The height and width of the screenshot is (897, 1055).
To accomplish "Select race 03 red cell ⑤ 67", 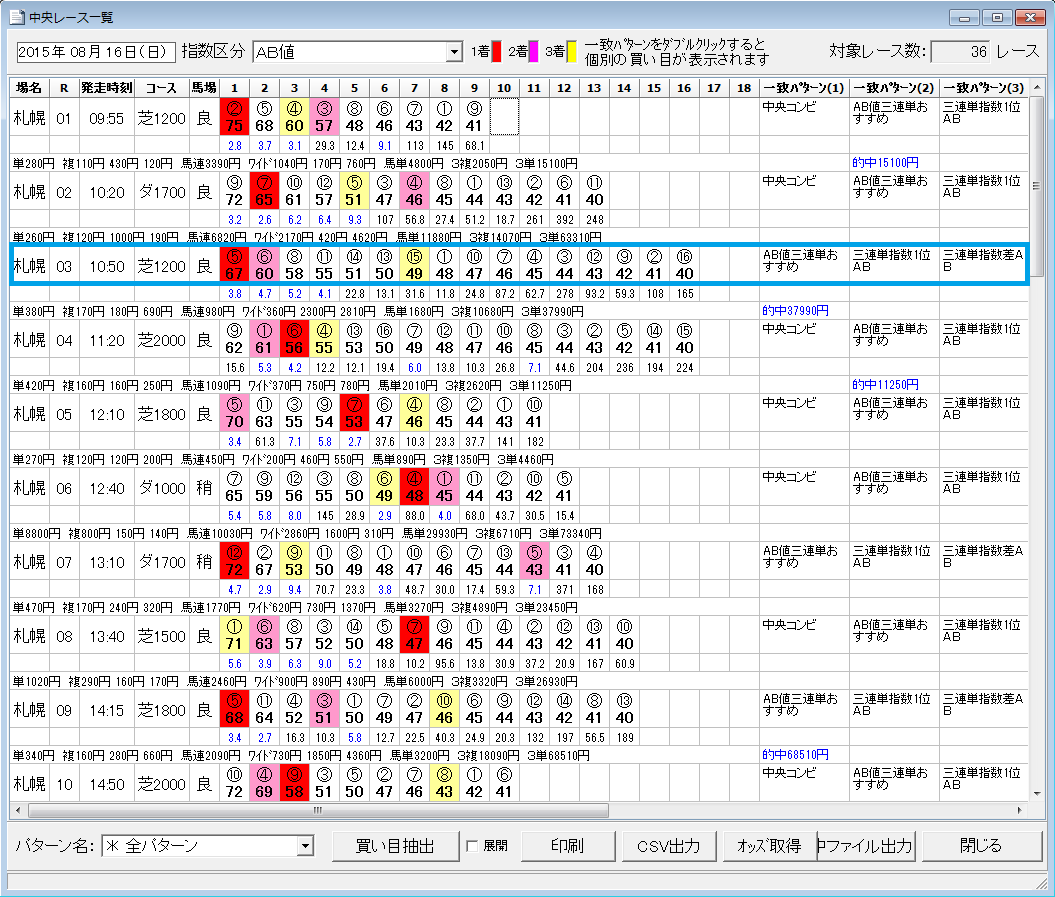I will point(234,264).
